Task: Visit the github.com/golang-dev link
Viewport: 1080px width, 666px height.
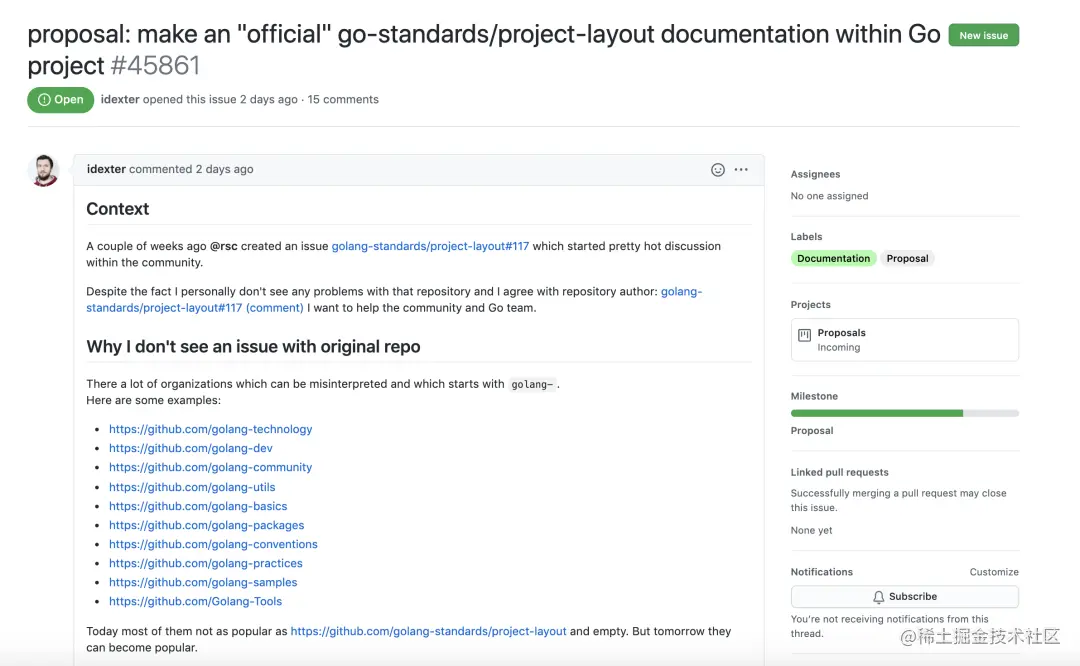Action: click(190, 448)
